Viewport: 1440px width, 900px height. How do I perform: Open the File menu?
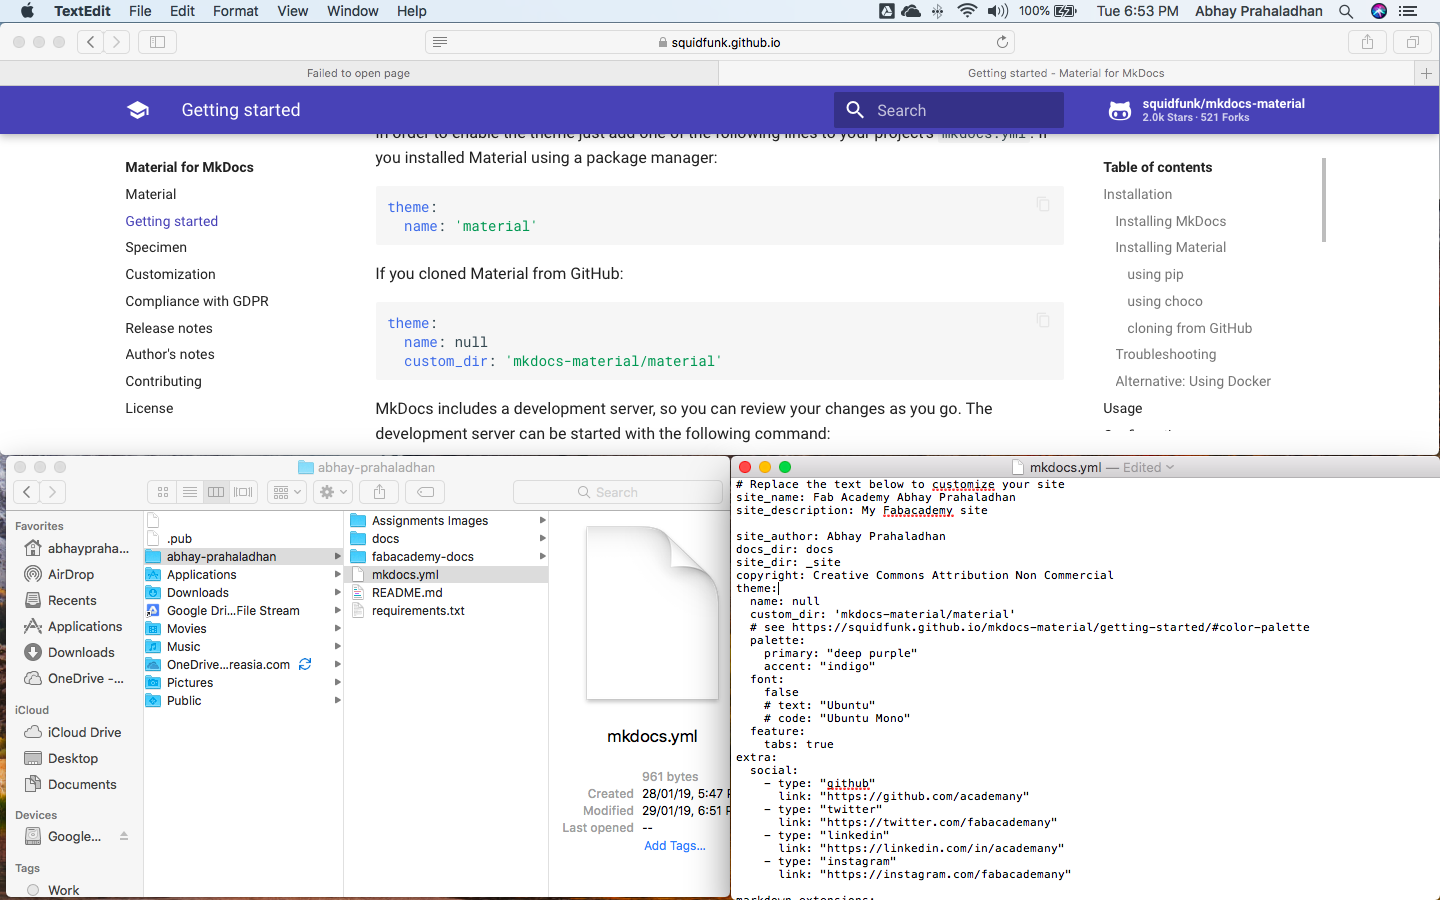point(140,11)
